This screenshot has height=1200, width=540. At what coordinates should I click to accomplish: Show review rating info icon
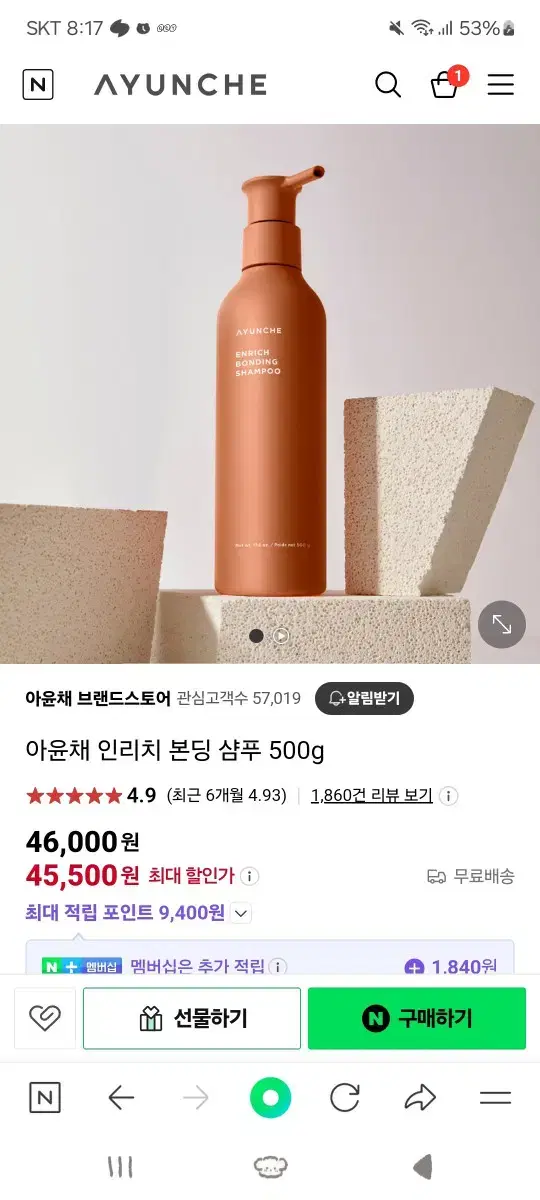(x=449, y=796)
